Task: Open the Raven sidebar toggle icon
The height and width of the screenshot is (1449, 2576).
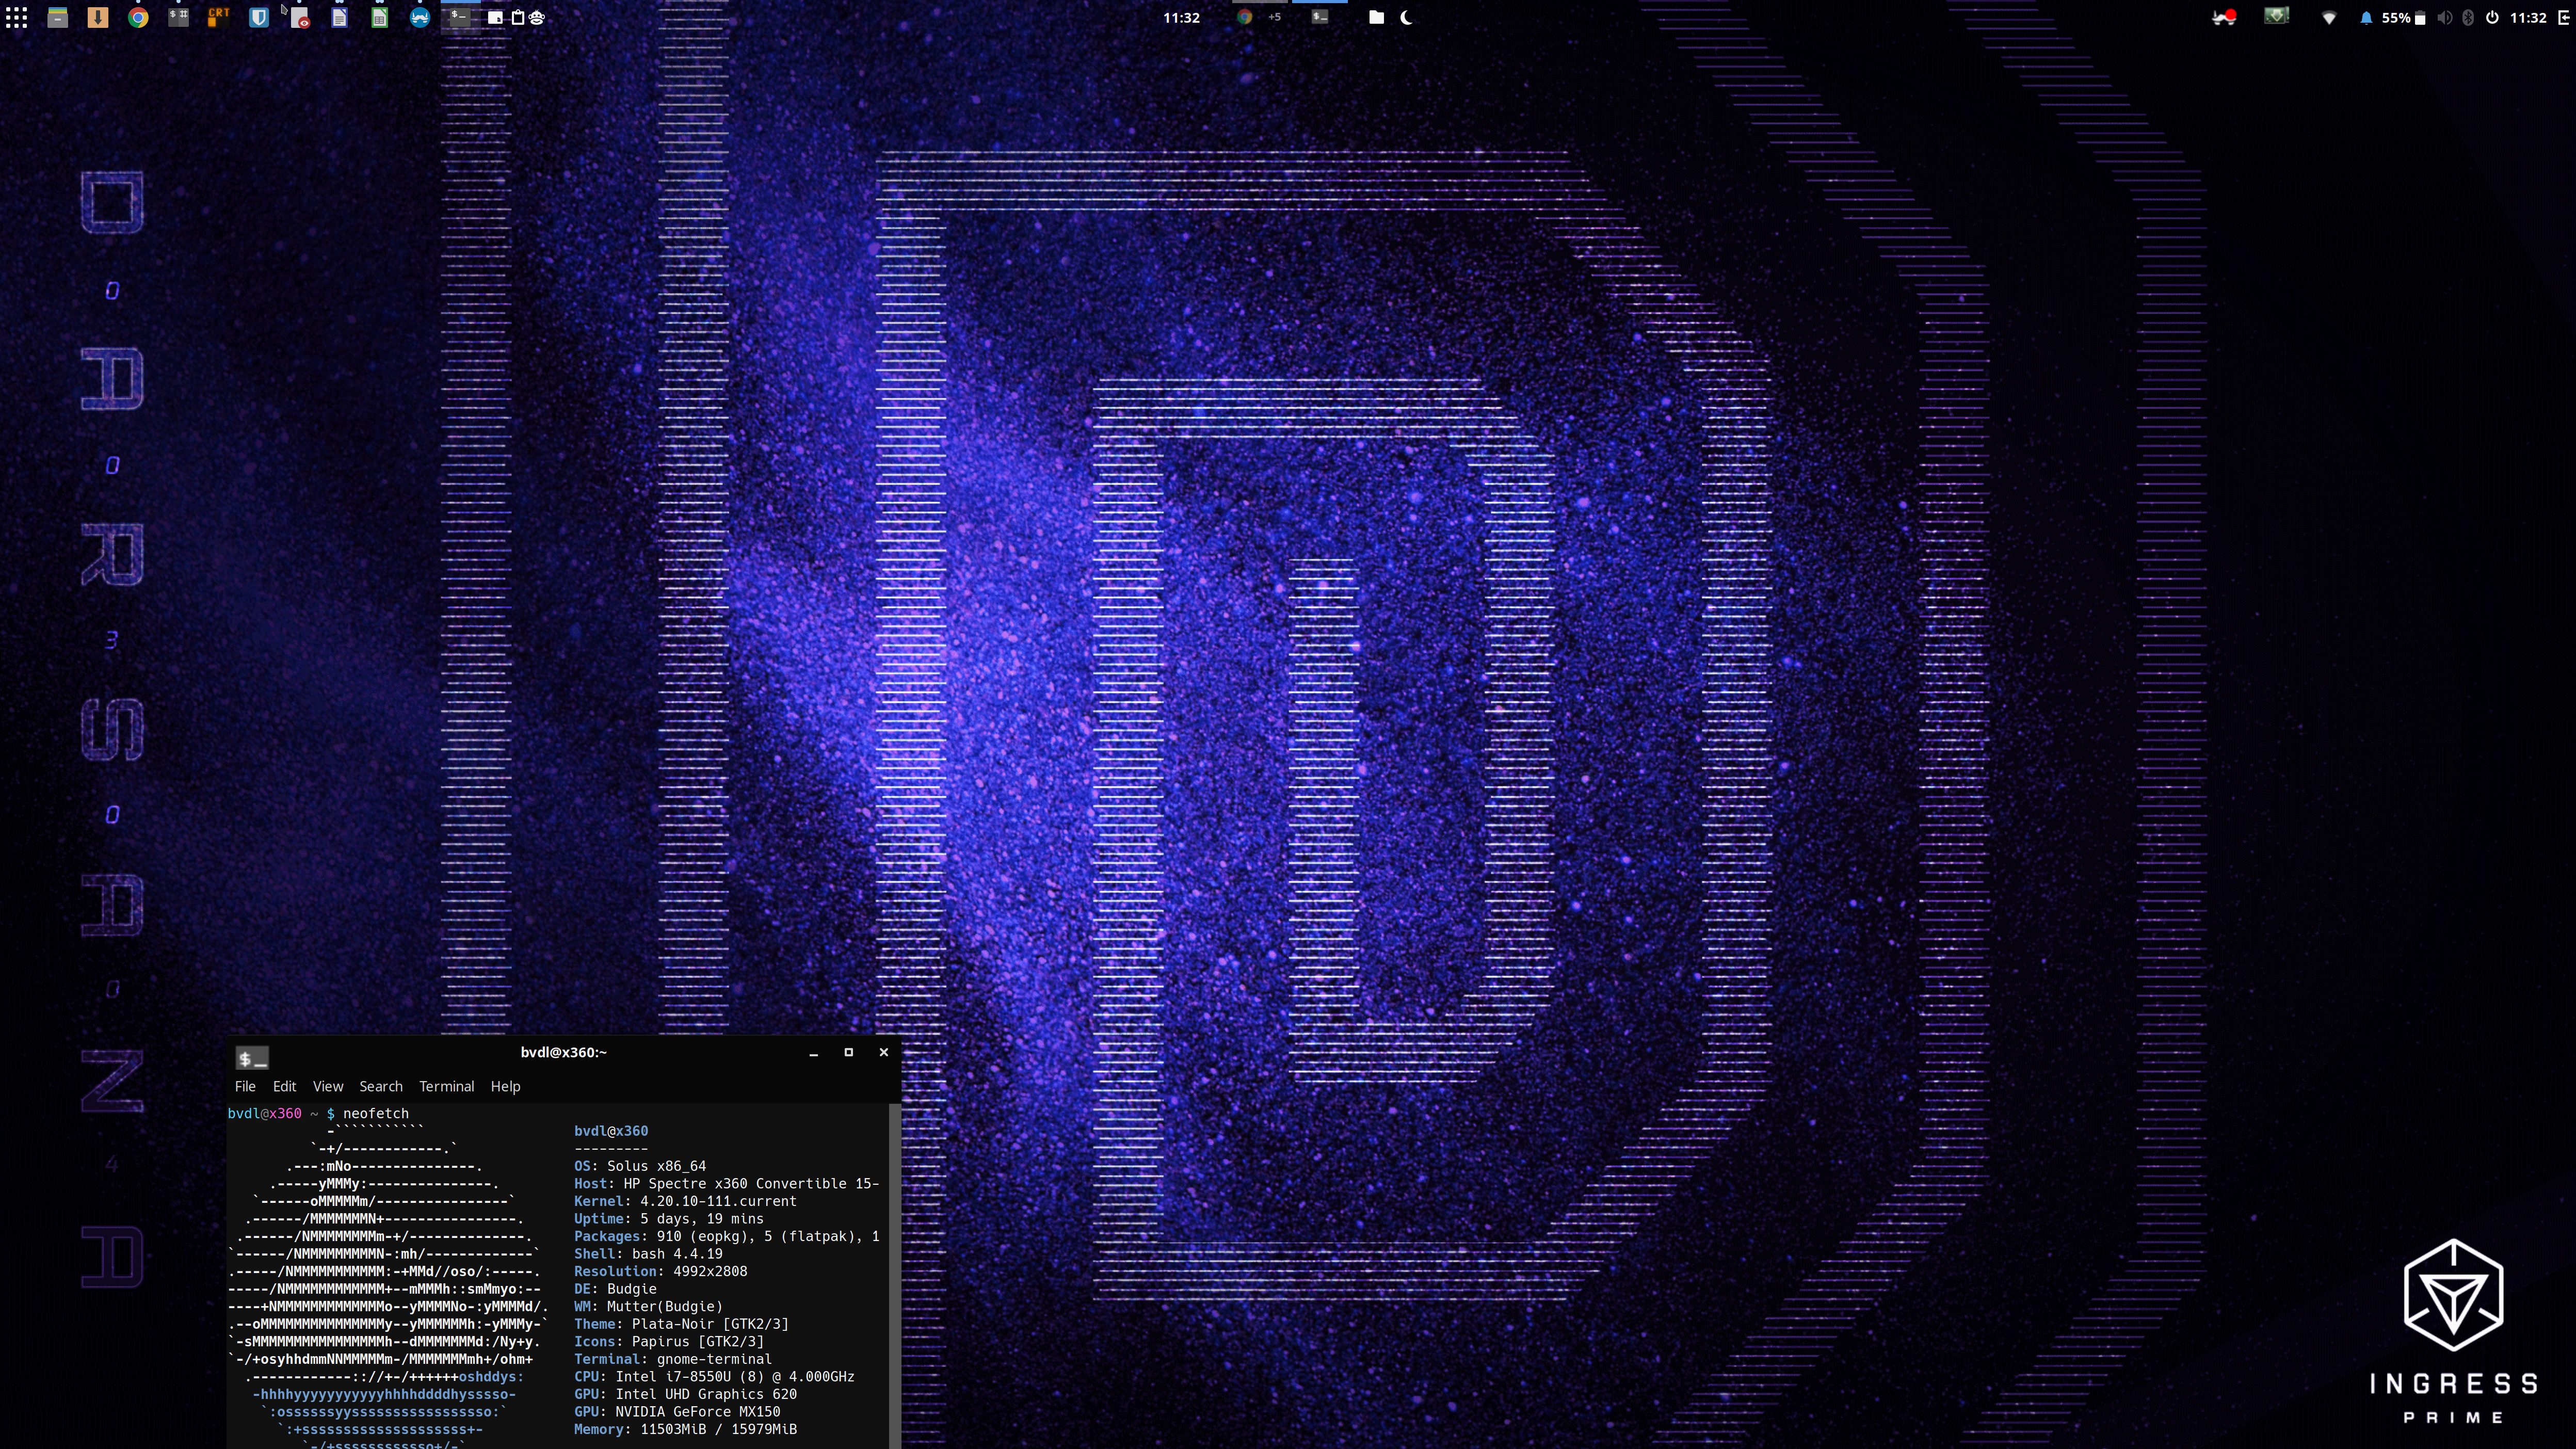Action: pyautogui.click(x=2565, y=18)
